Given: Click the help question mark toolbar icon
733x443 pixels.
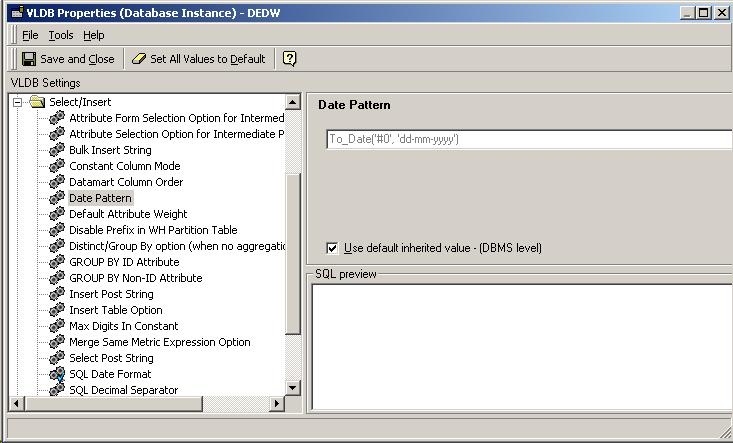Looking at the screenshot, I should coord(290,59).
